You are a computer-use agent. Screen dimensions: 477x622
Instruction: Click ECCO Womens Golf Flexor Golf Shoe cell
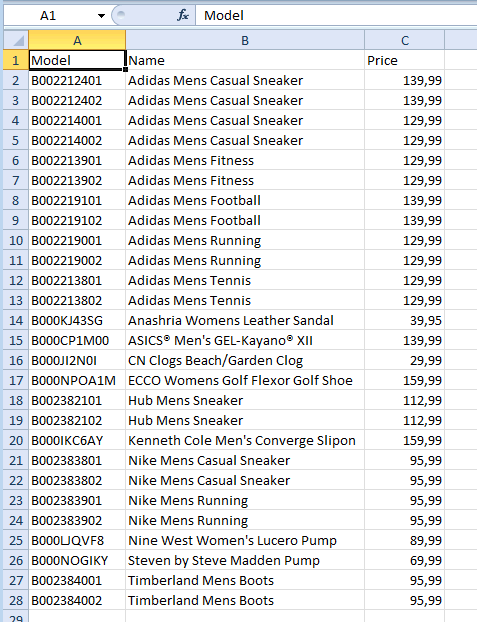[x=245, y=380]
